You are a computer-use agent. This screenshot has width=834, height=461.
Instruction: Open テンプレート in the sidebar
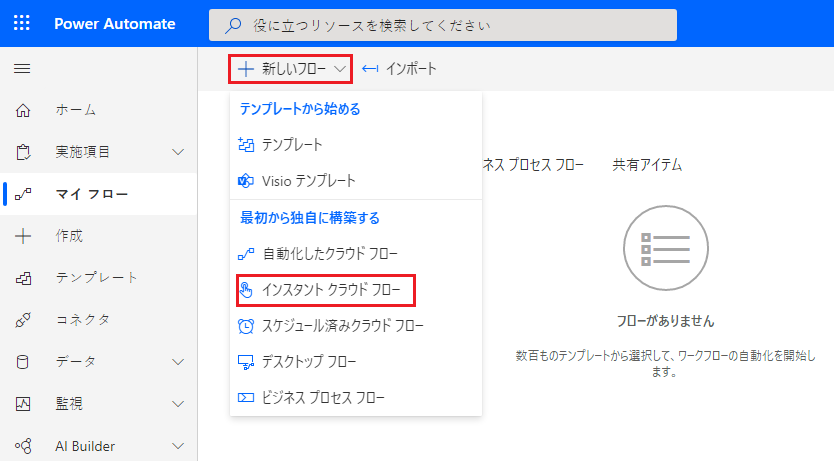point(99,278)
